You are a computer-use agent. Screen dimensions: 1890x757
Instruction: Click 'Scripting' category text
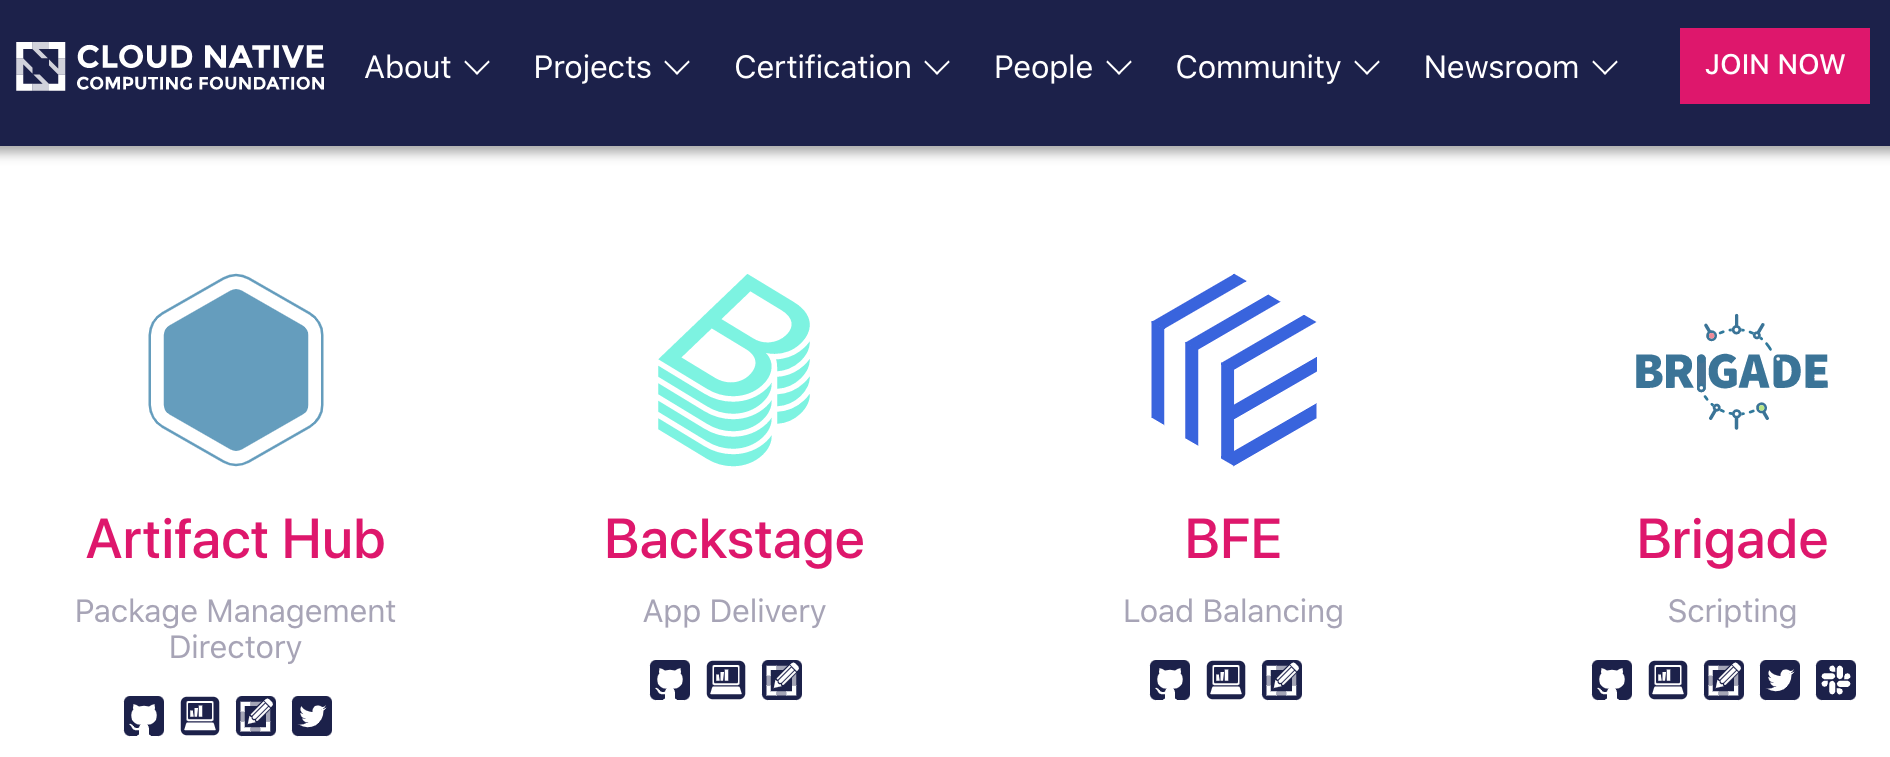(x=1732, y=612)
